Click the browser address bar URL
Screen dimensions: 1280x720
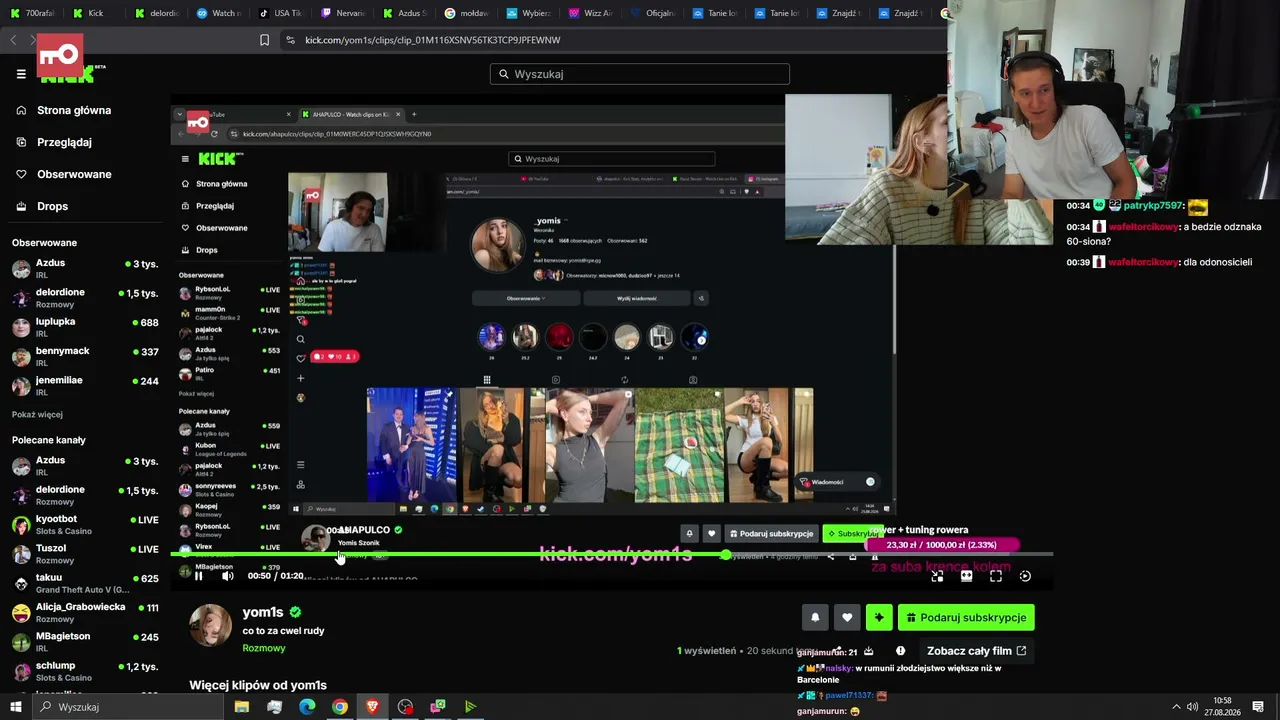432,40
